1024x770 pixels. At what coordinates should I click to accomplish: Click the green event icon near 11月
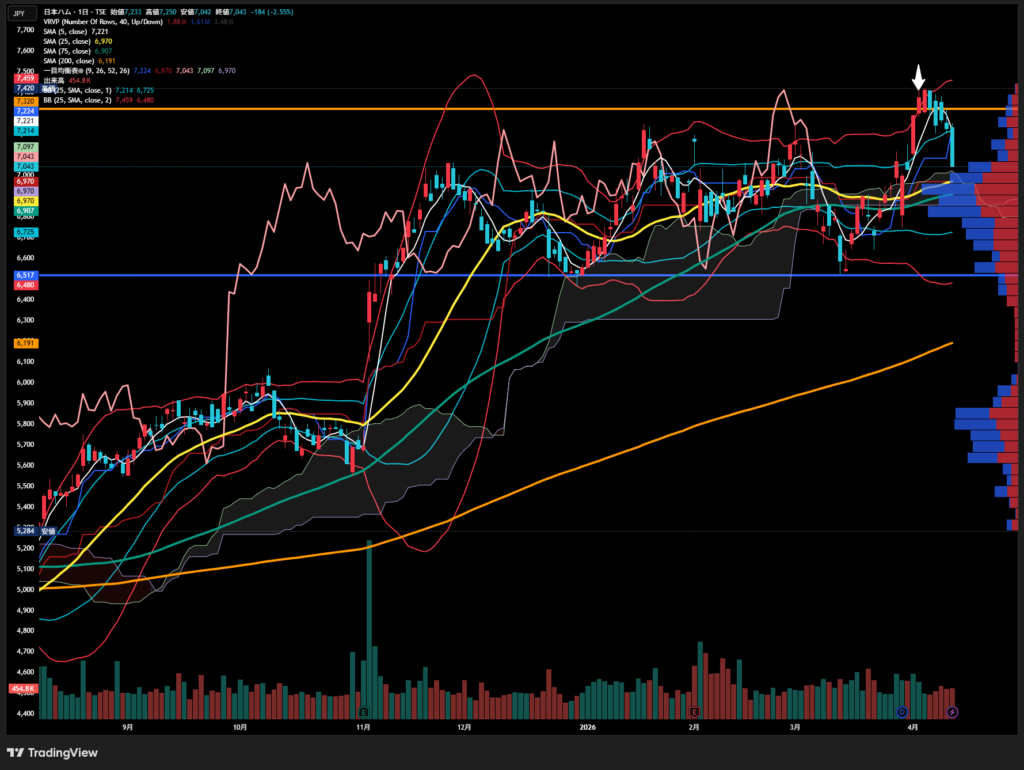pyautogui.click(x=363, y=711)
